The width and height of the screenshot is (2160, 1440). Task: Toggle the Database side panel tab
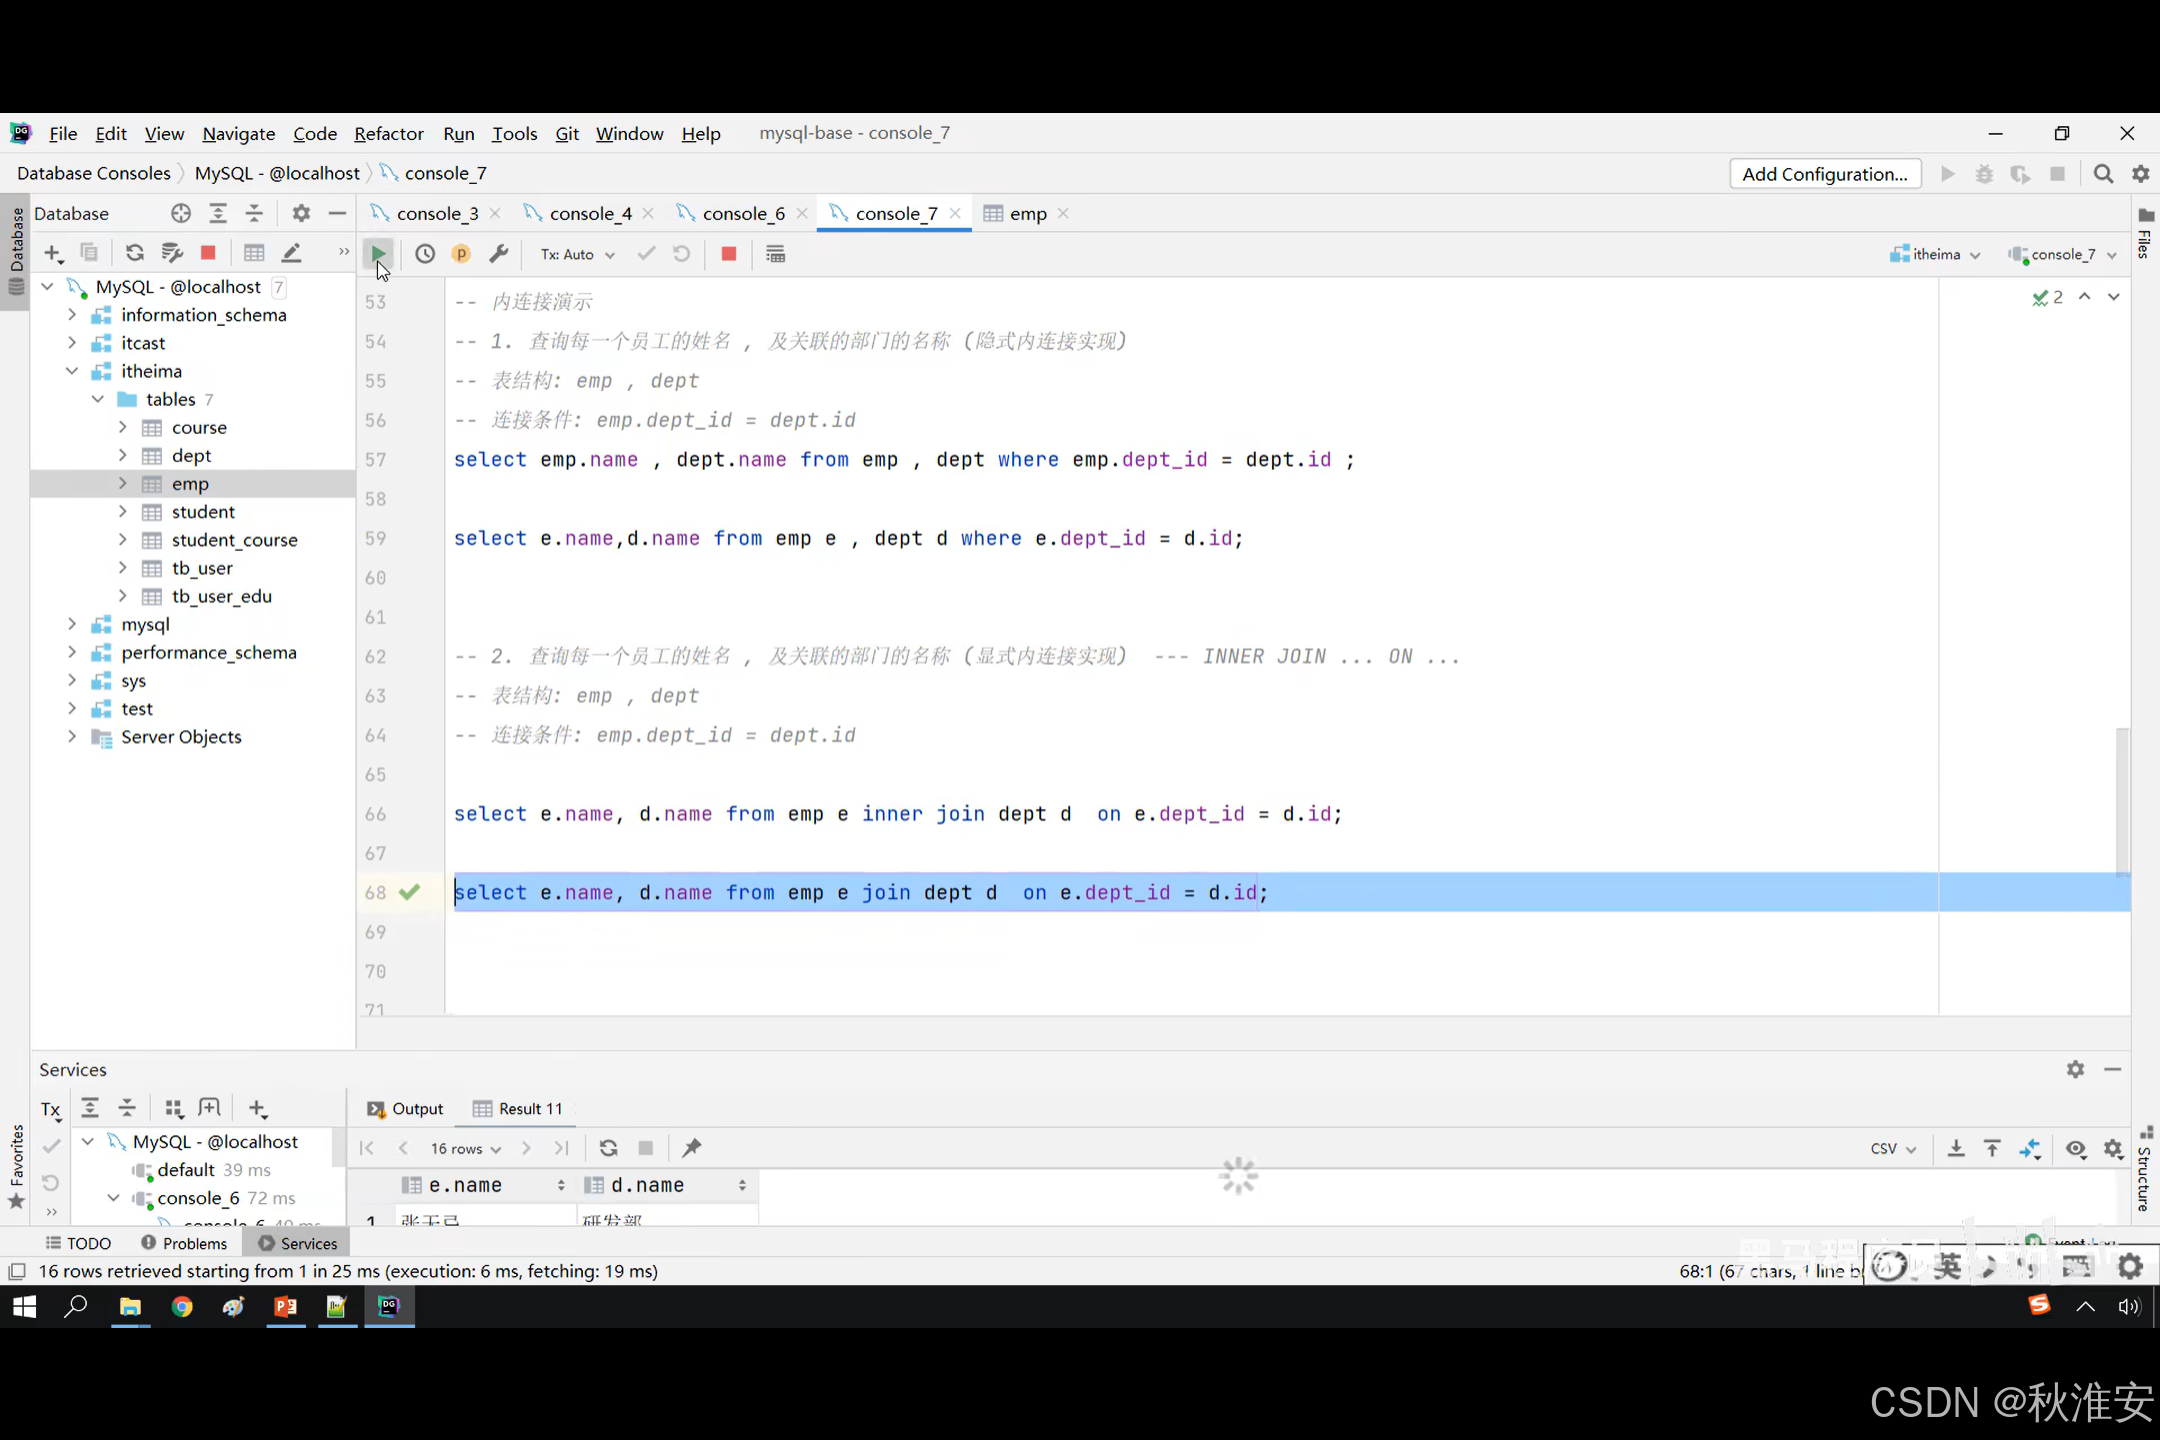coord(16,245)
